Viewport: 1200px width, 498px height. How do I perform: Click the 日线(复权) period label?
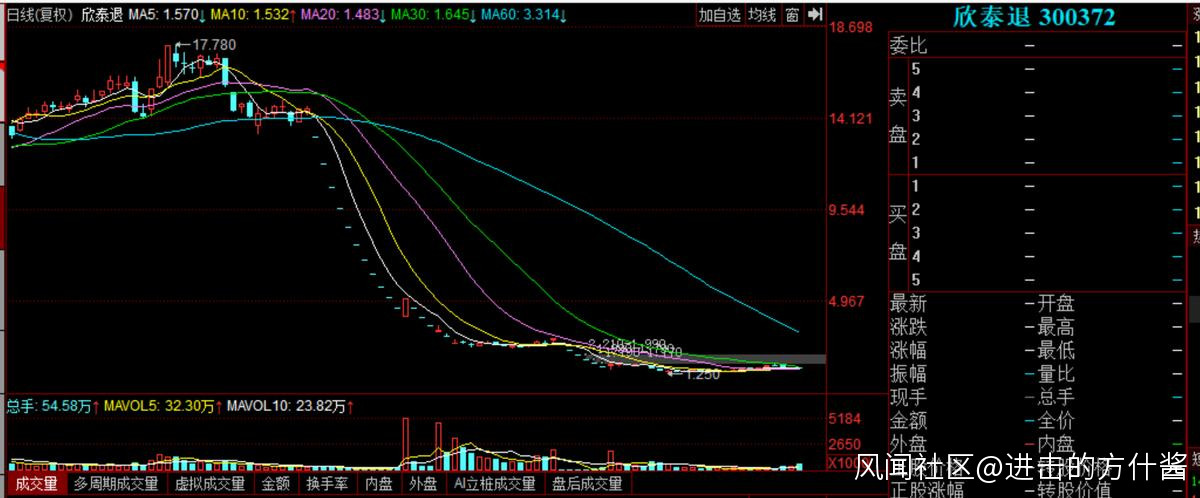point(39,15)
